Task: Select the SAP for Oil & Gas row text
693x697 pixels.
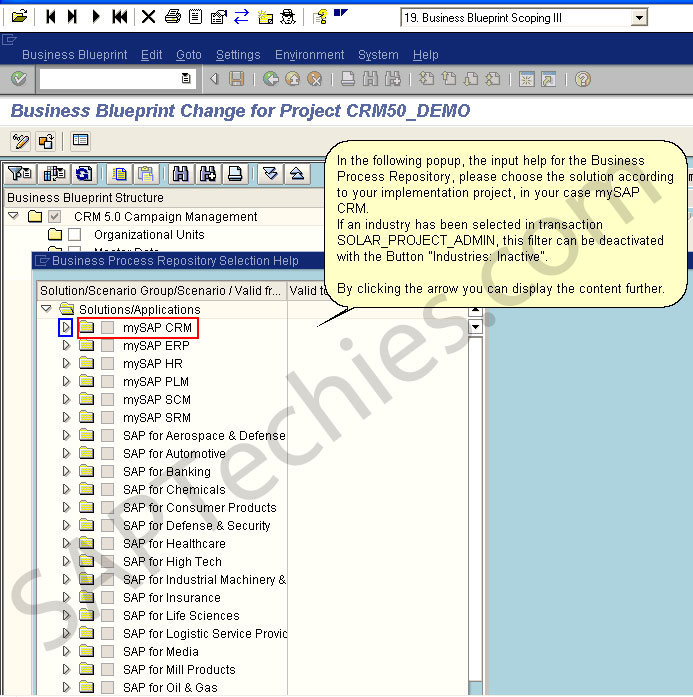Action: pyautogui.click(x=170, y=688)
